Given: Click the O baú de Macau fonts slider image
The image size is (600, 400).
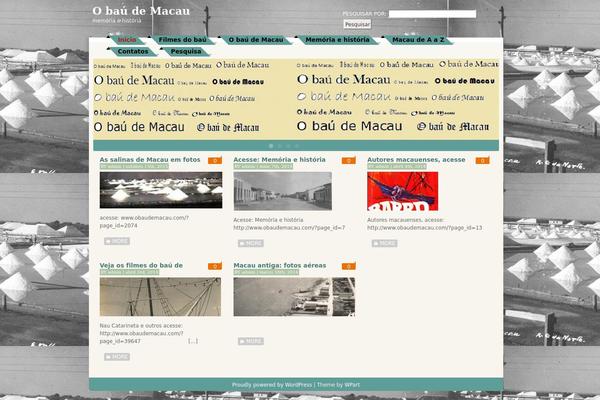Looking at the screenshot, I should click(296, 100).
